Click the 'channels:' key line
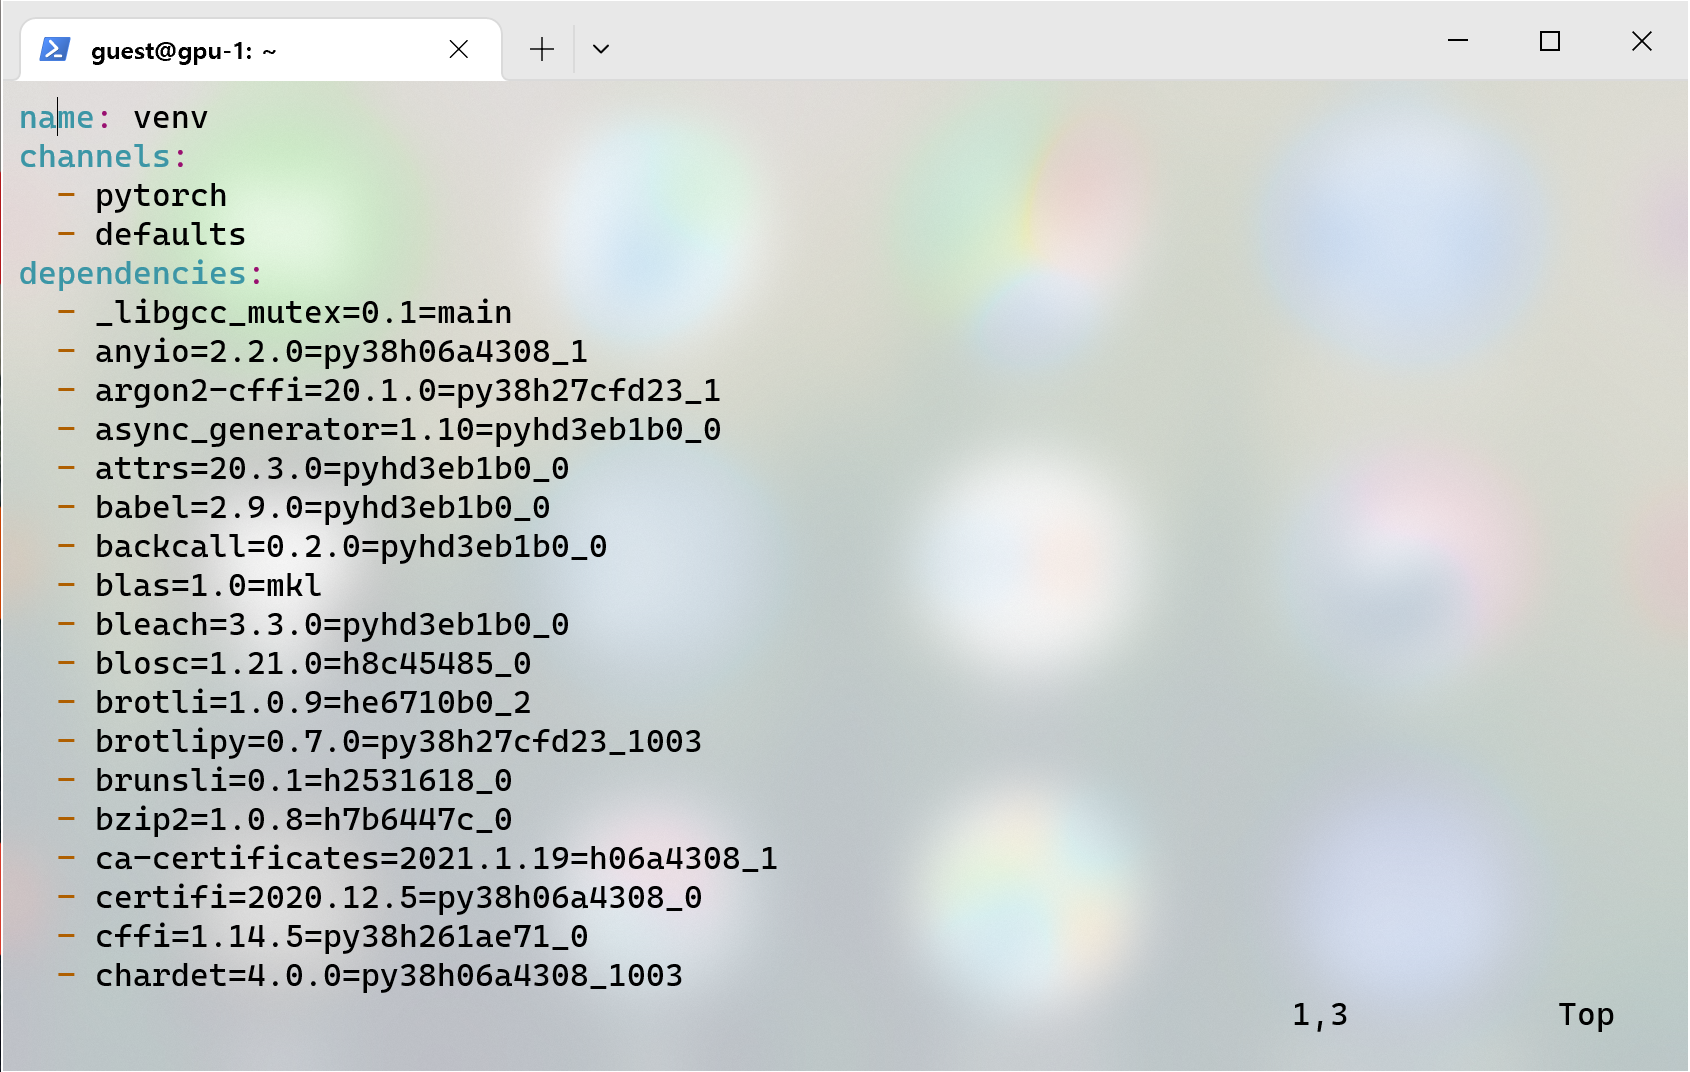Screen dimensions: 1690x1072 point(104,157)
